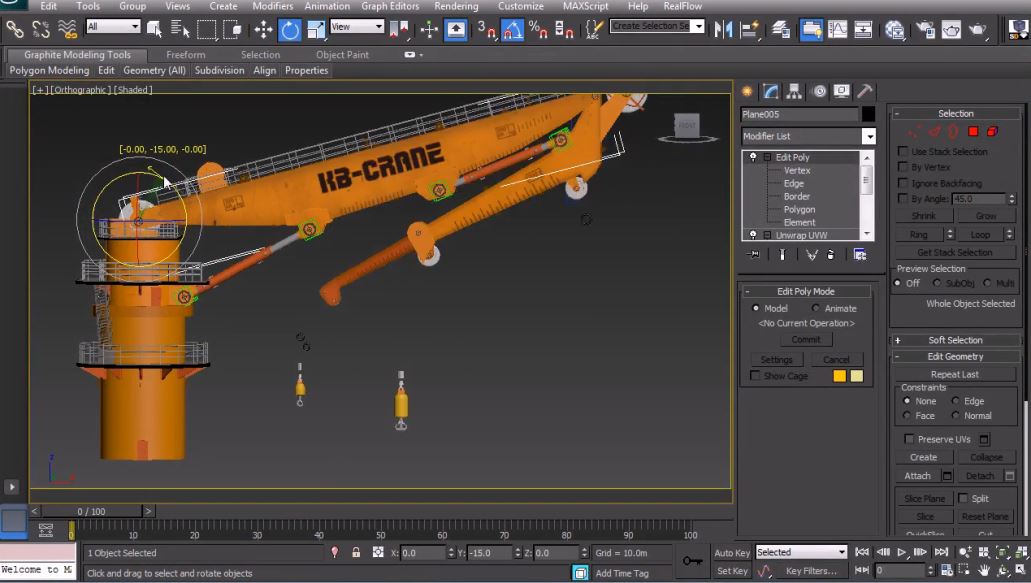The image size is (1031, 583).
Task: Open the Selected key mode dropdown
Action: [801, 552]
